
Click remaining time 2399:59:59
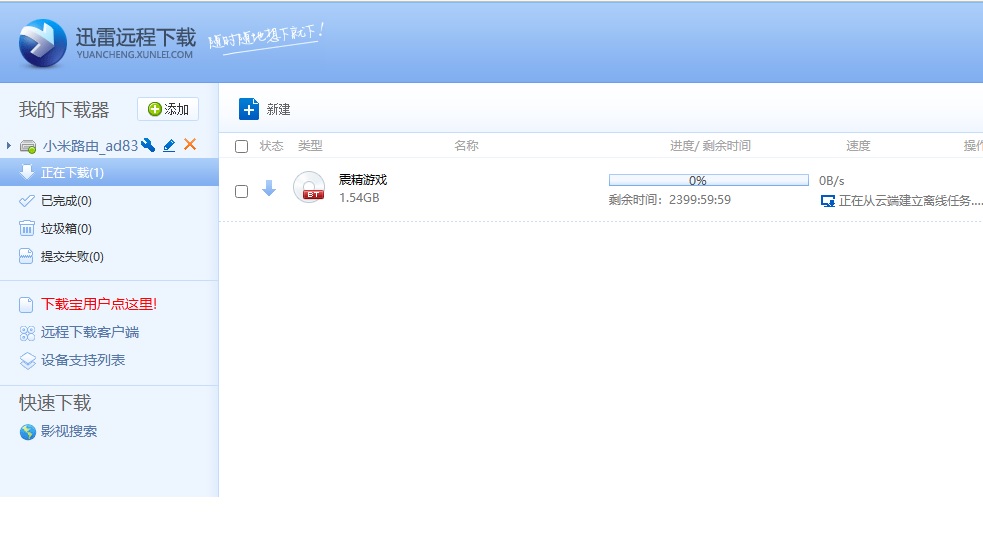click(x=700, y=199)
